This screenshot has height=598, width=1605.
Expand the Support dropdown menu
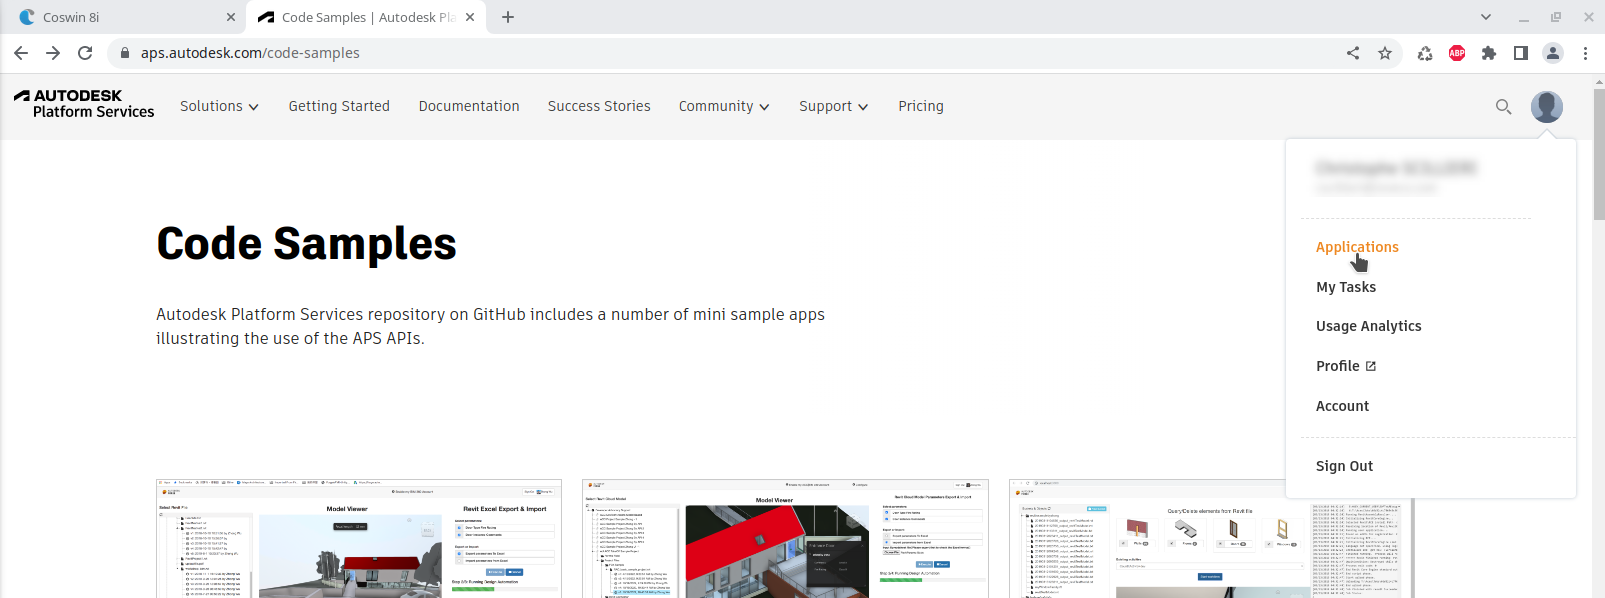(833, 106)
